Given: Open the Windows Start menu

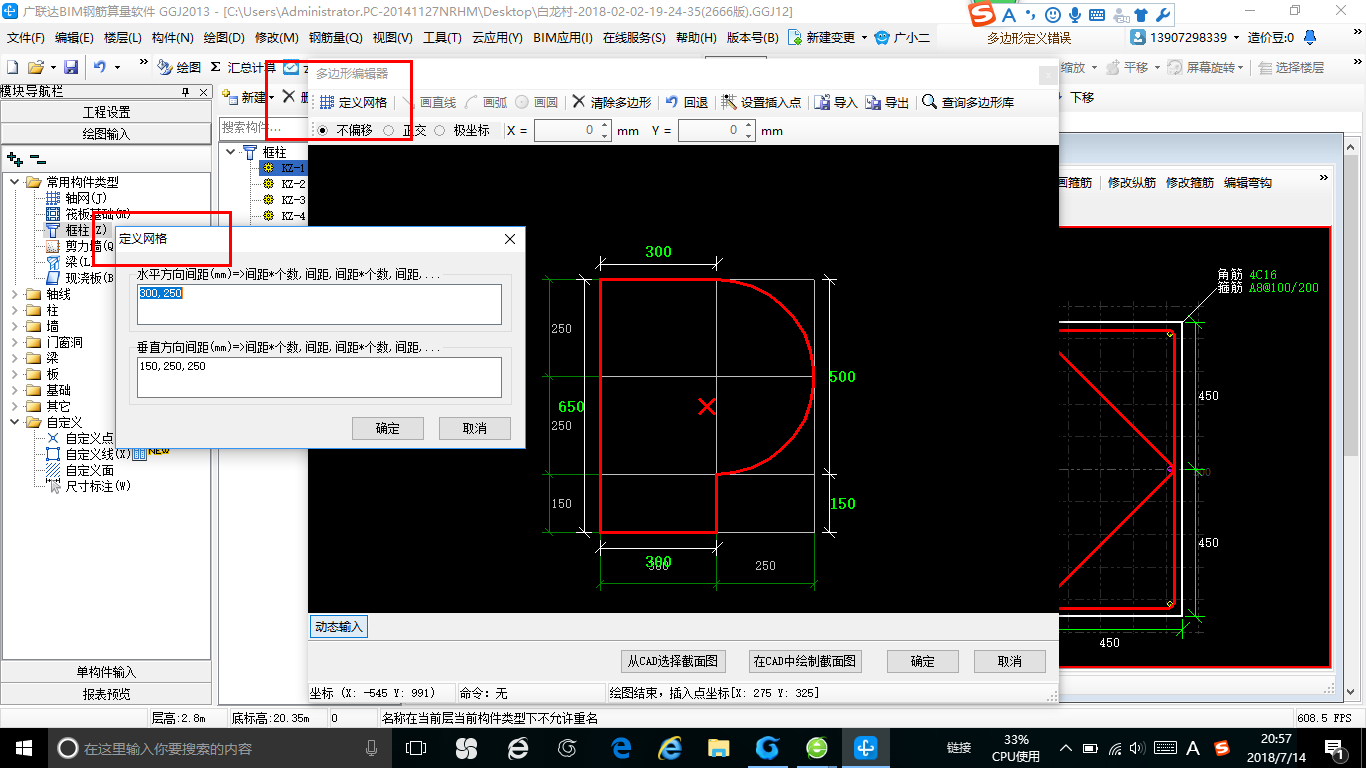Looking at the screenshot, I should coord(23,747).
